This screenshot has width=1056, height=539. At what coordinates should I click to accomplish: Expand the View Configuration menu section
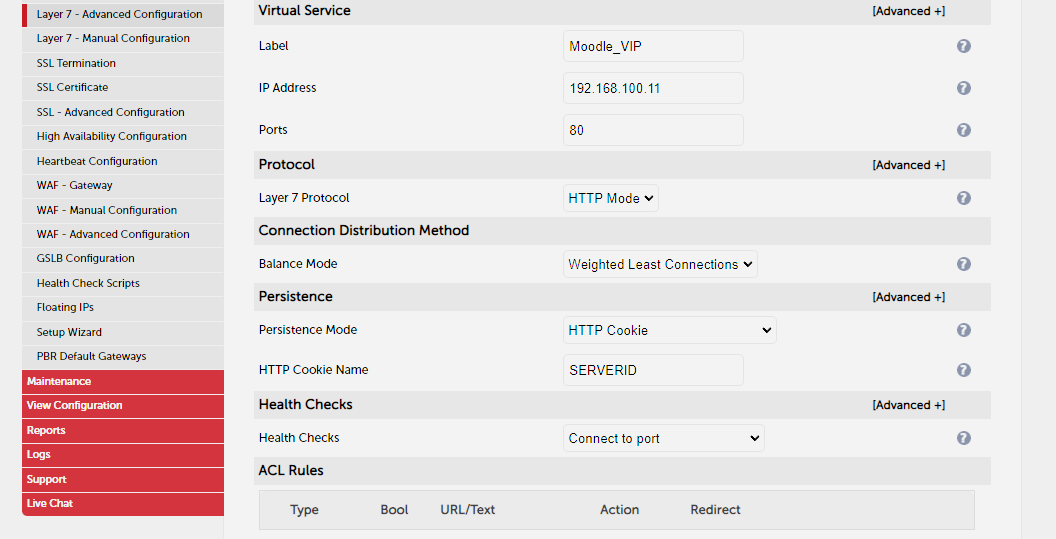point(123,406)
